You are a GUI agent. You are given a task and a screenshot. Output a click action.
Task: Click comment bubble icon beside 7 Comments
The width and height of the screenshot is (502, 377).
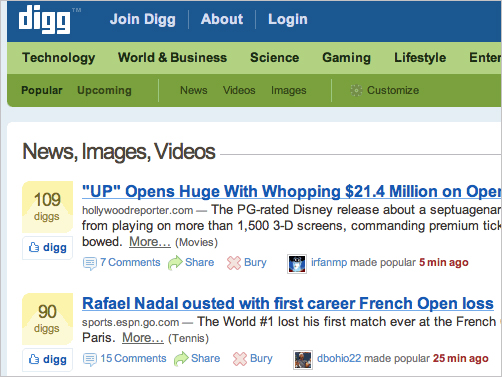(90, 263)
